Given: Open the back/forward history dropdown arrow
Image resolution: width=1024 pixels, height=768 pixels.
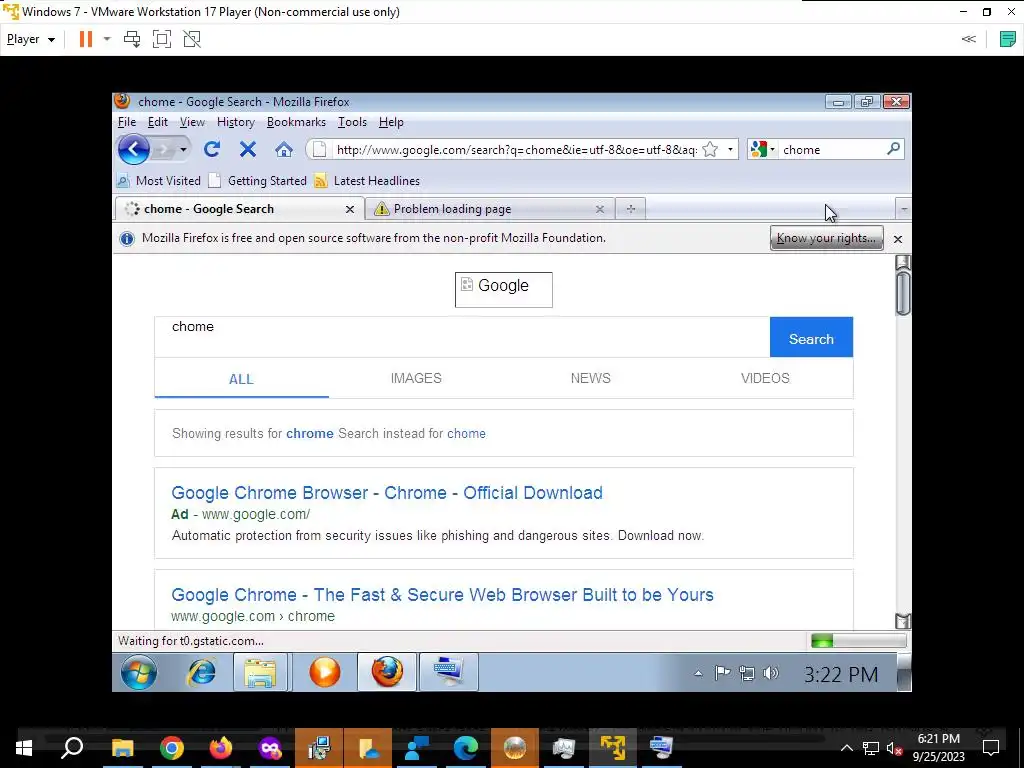Looking at the screenshot, I should tap(183, 150).
